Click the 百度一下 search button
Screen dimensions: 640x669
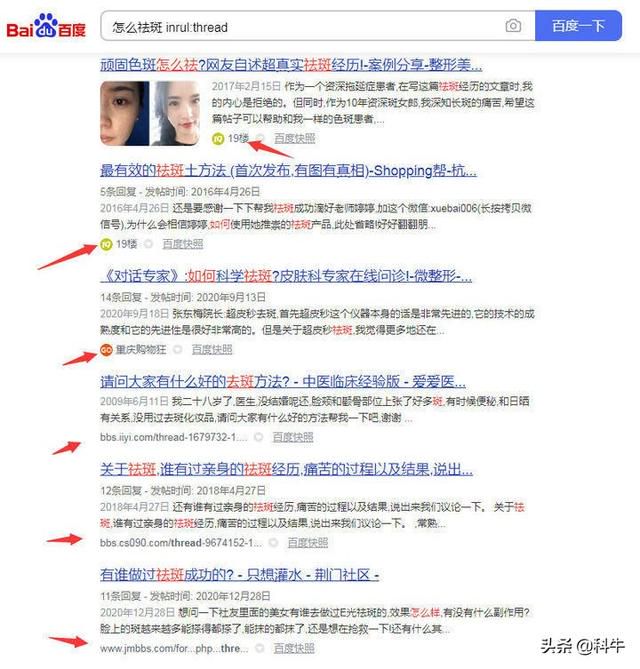coord(578,26)
